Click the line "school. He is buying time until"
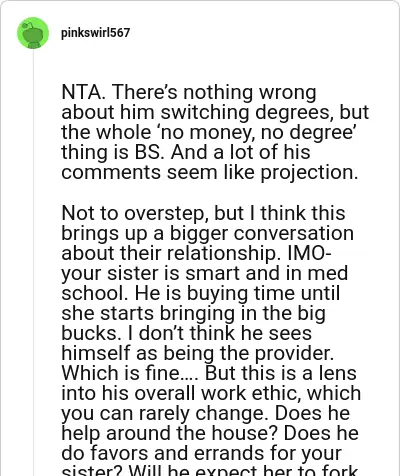This screenshot has height=476, width=400. pyautogui.click(x=201, y=293)
